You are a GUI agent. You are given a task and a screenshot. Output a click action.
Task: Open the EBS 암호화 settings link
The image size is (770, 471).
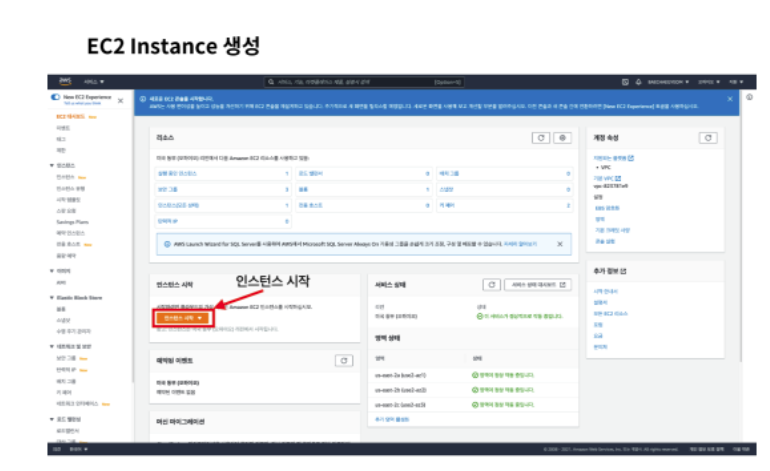point(607,208)
